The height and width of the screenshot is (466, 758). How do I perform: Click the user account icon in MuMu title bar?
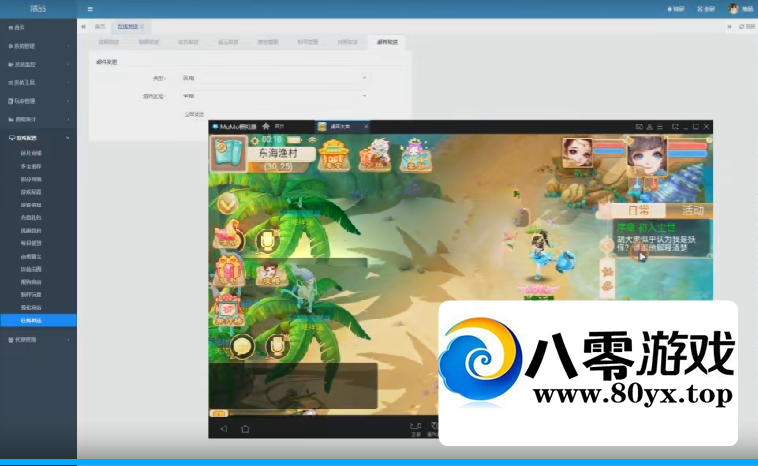pos(649,127)
